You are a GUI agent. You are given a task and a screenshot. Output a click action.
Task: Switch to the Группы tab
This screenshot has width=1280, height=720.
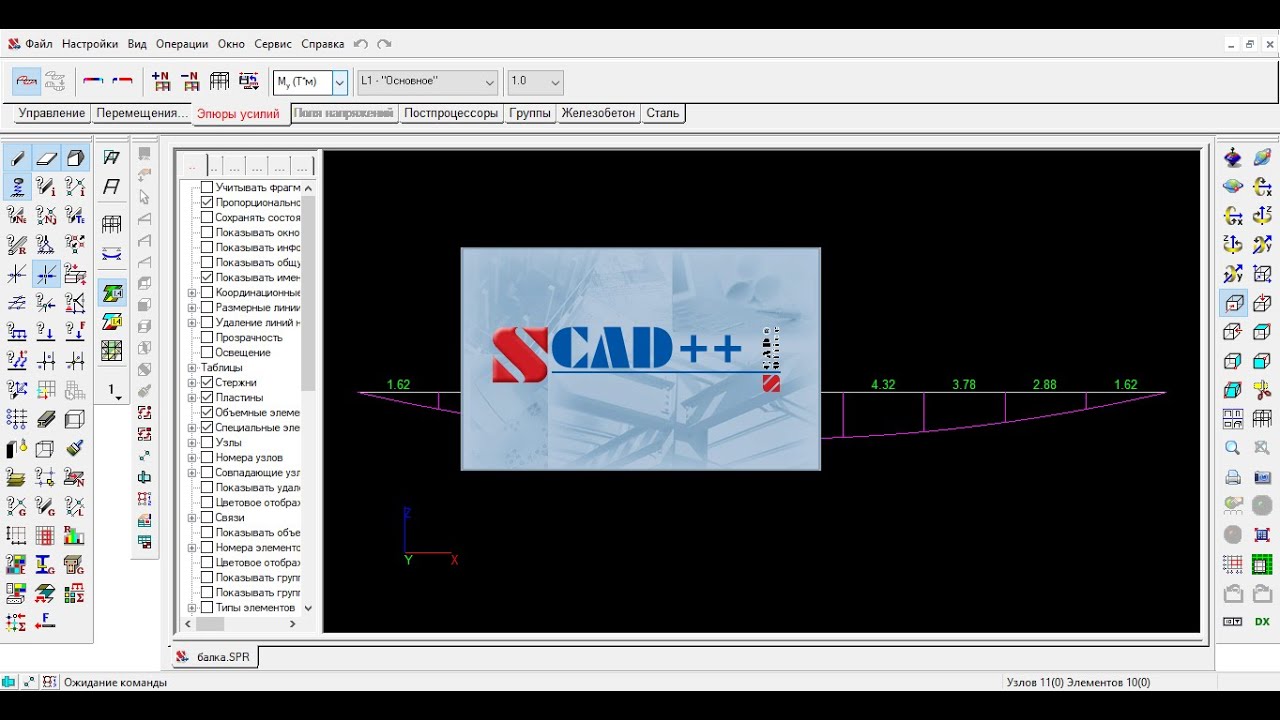click(530, 113)
